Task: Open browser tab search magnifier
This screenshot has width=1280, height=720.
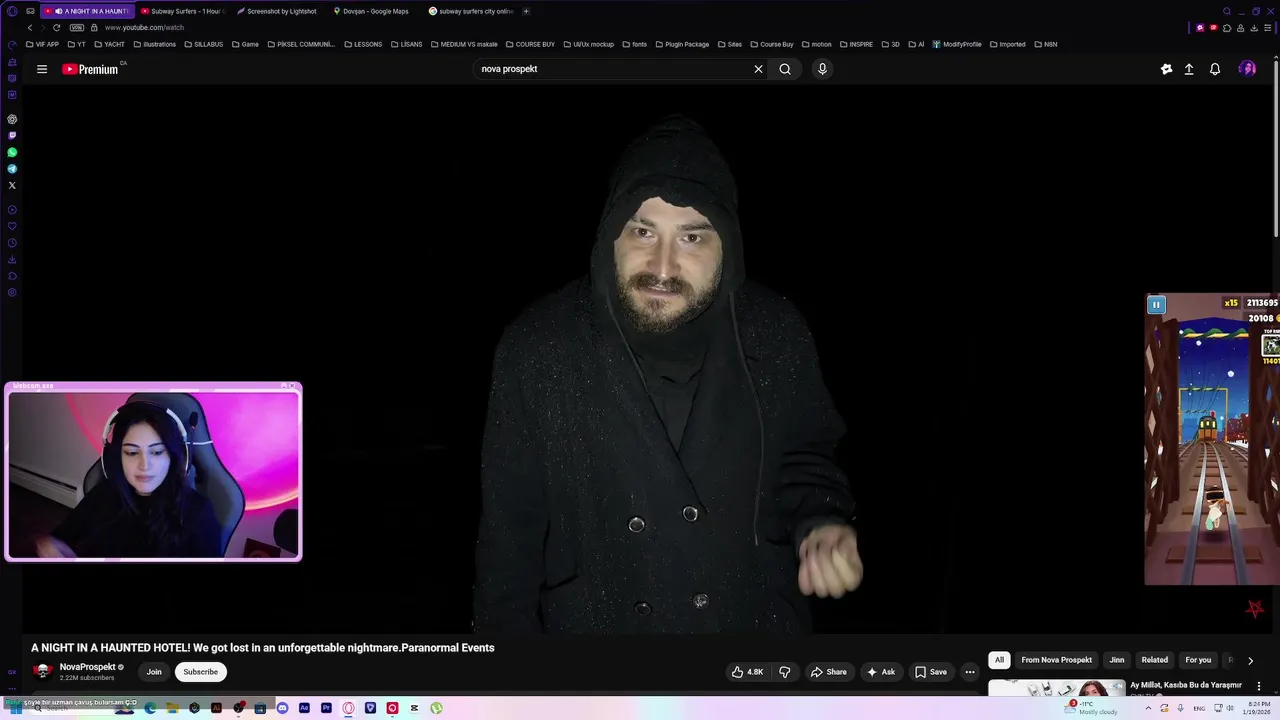Action: (1227, 11)
